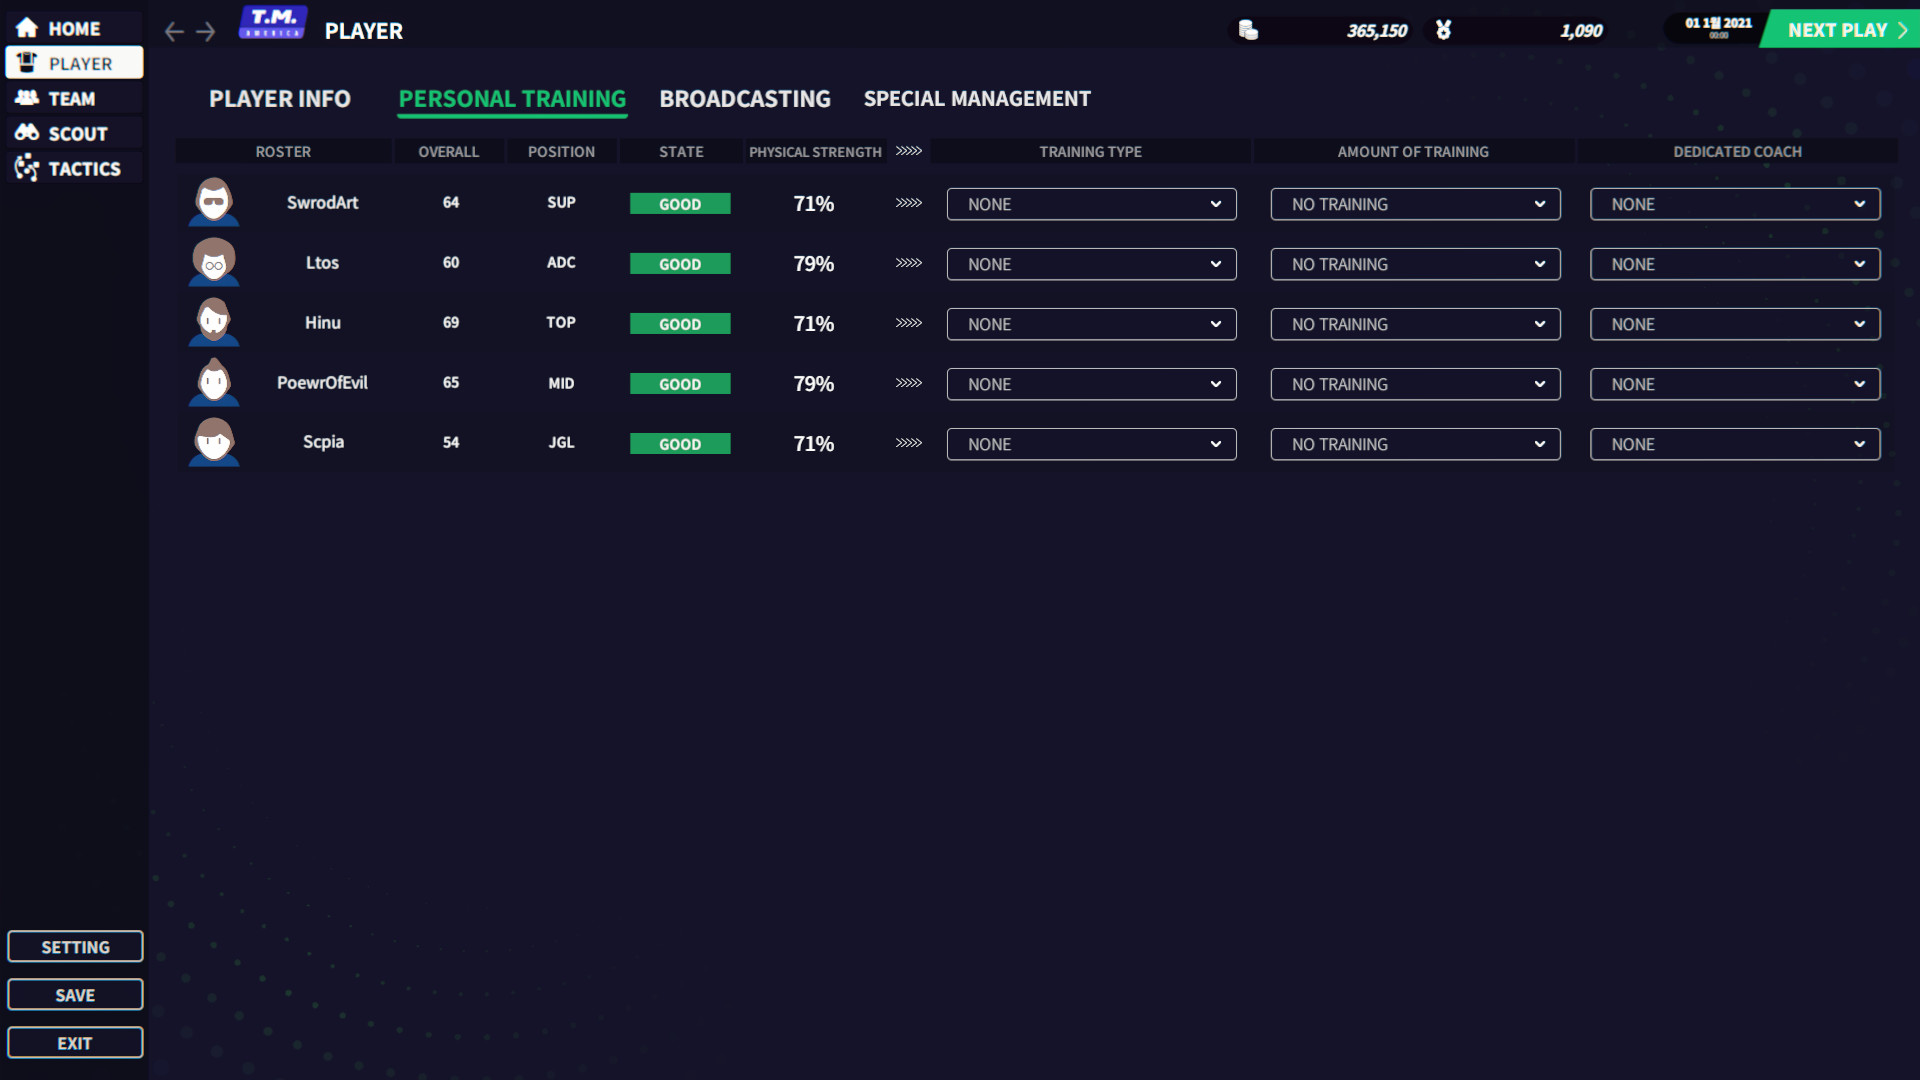Click the Exit button

[75, 1043]
